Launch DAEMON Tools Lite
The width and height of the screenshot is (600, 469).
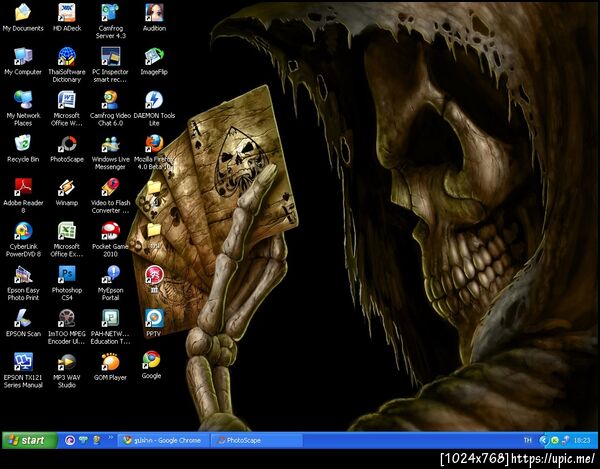point(154,108)
